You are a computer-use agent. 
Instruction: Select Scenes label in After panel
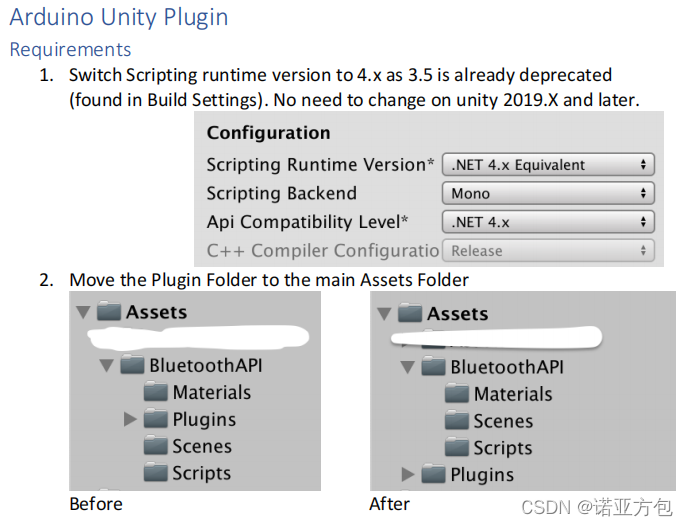pos(504,421)
